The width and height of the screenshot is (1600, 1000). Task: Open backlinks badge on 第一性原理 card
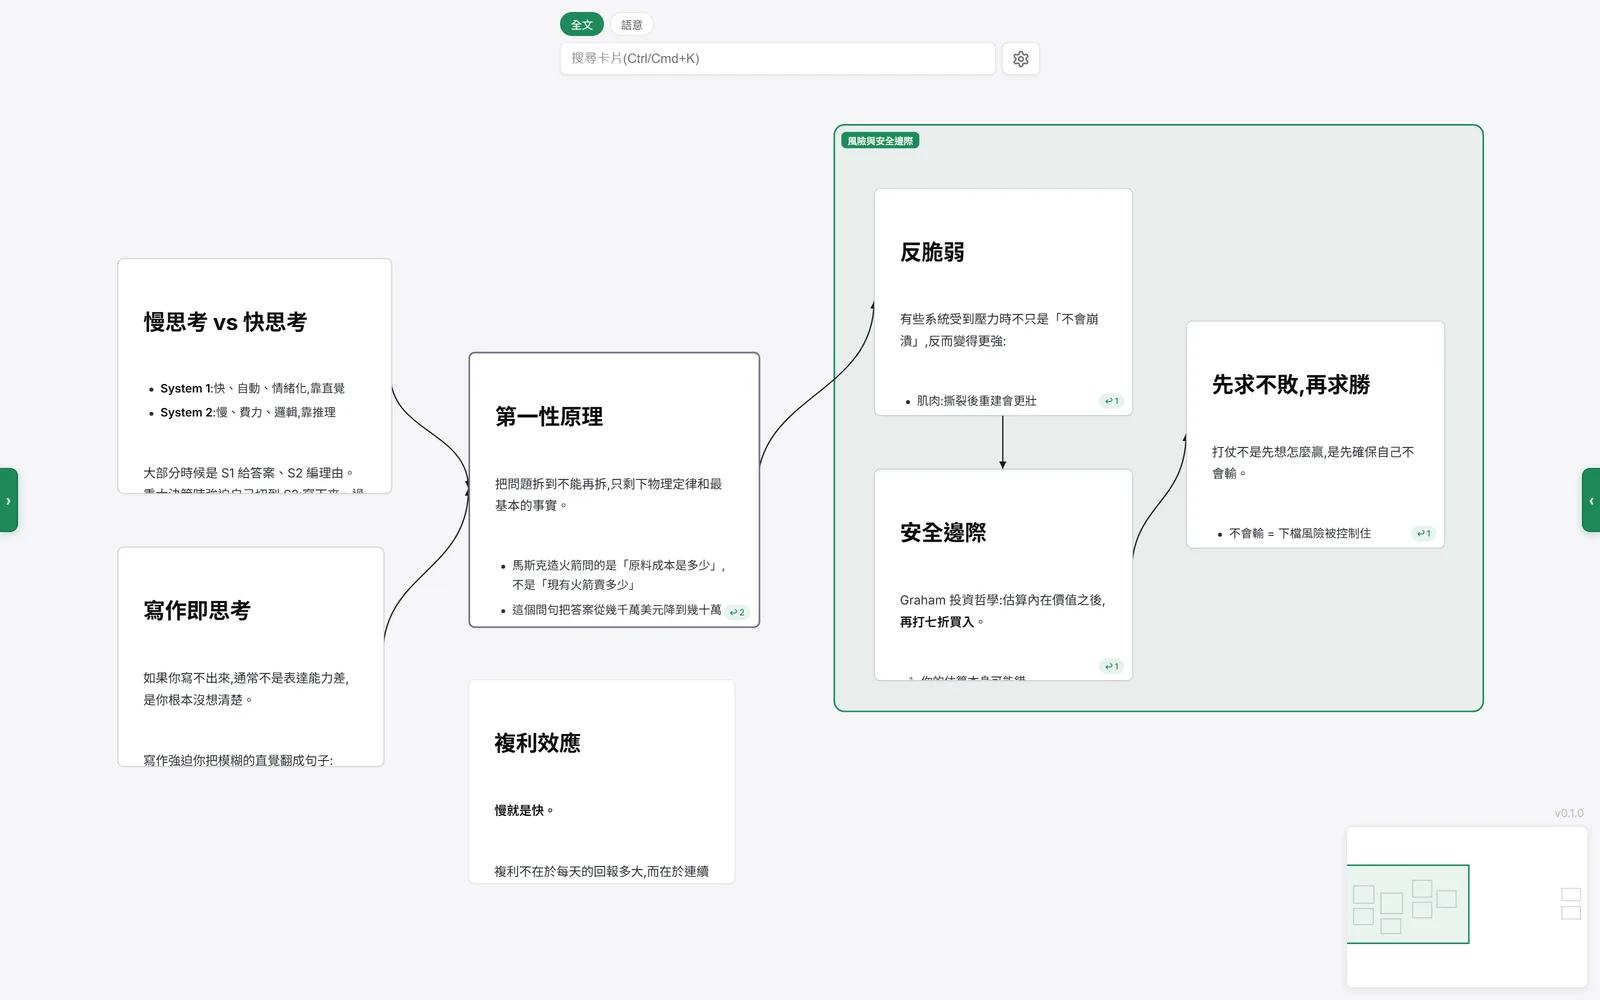tap(738, 612)
